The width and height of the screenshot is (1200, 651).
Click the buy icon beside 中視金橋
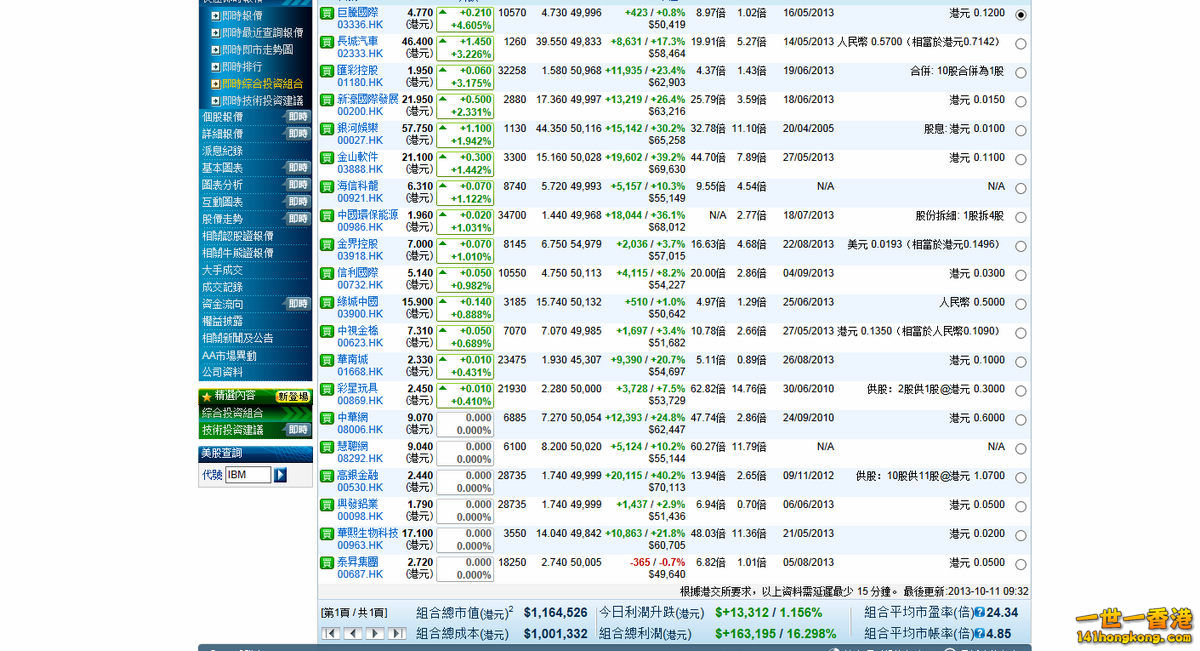[327, 331]
